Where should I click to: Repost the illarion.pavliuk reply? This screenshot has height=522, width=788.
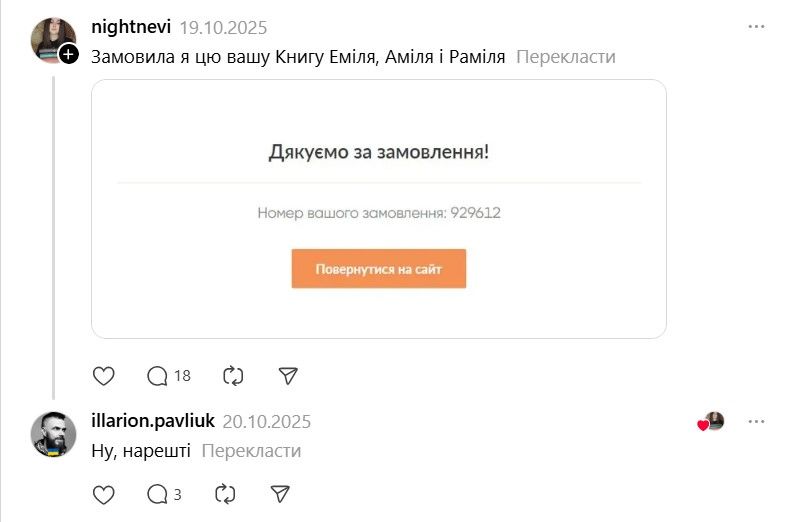pyautogui.click(x=226, y=494)
